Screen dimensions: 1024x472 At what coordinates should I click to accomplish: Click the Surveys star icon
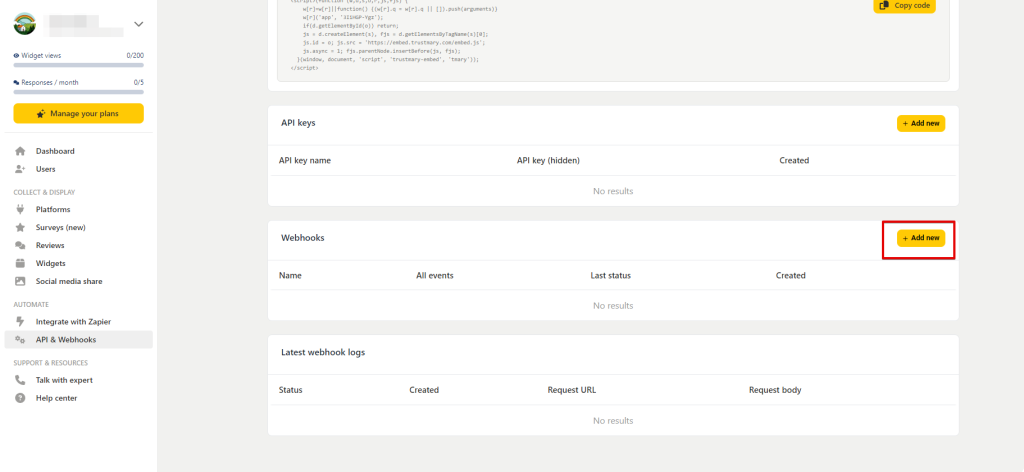pyautogui.click(x=20, y=227)
